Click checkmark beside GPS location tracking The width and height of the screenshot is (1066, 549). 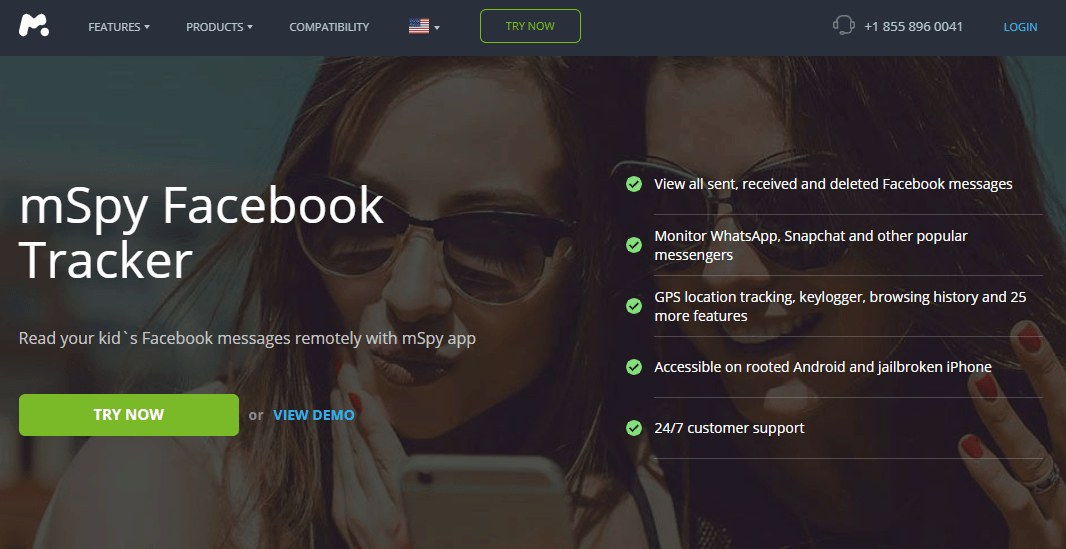pyautogui.click(x=634, y=306)
